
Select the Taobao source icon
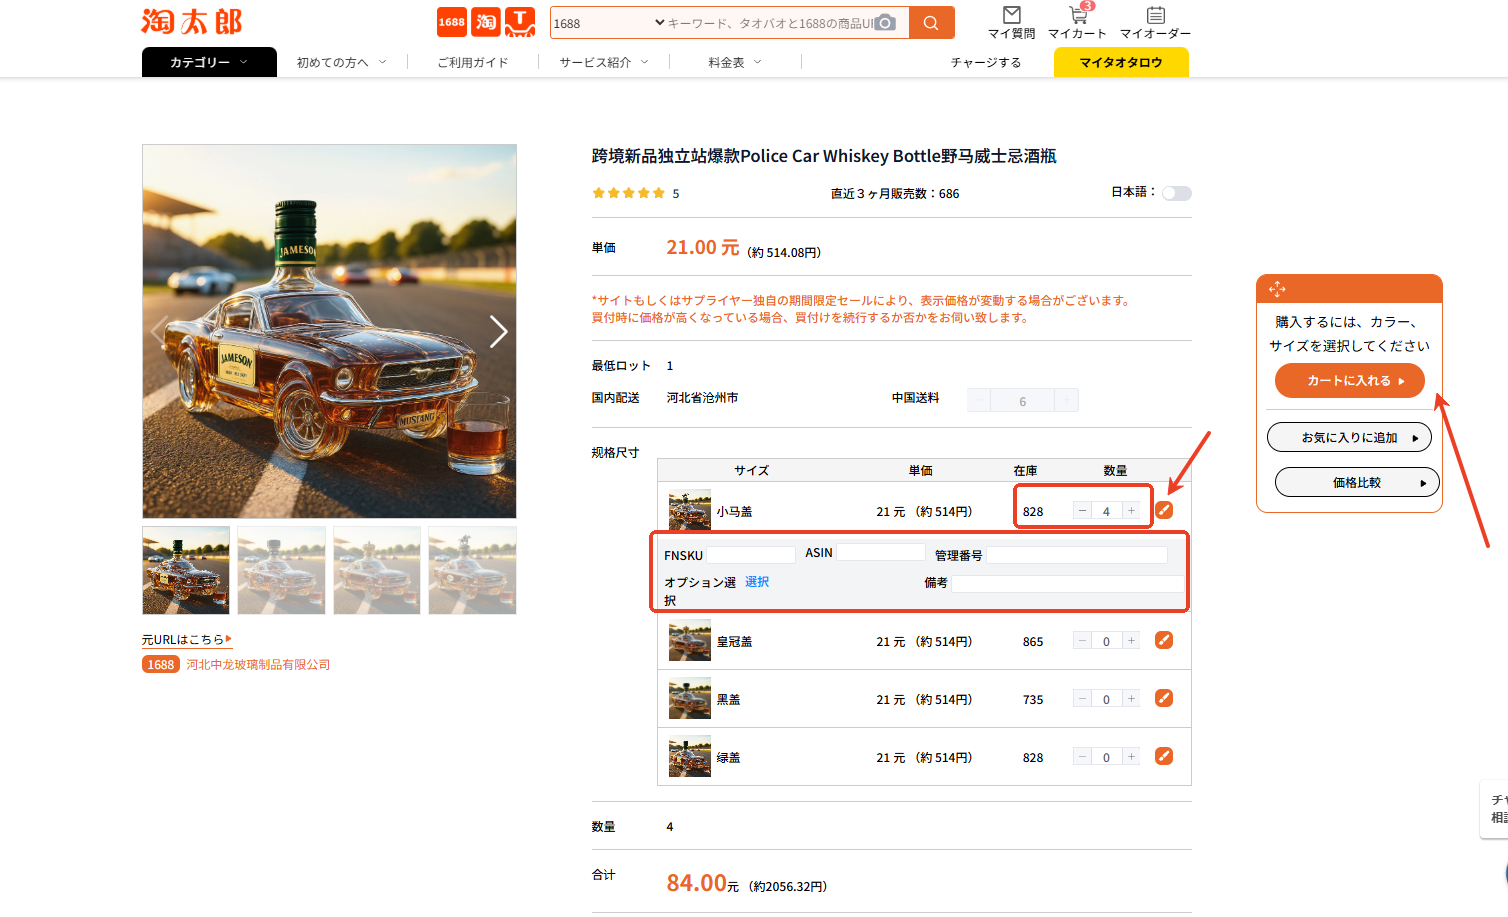click(486, 22)
